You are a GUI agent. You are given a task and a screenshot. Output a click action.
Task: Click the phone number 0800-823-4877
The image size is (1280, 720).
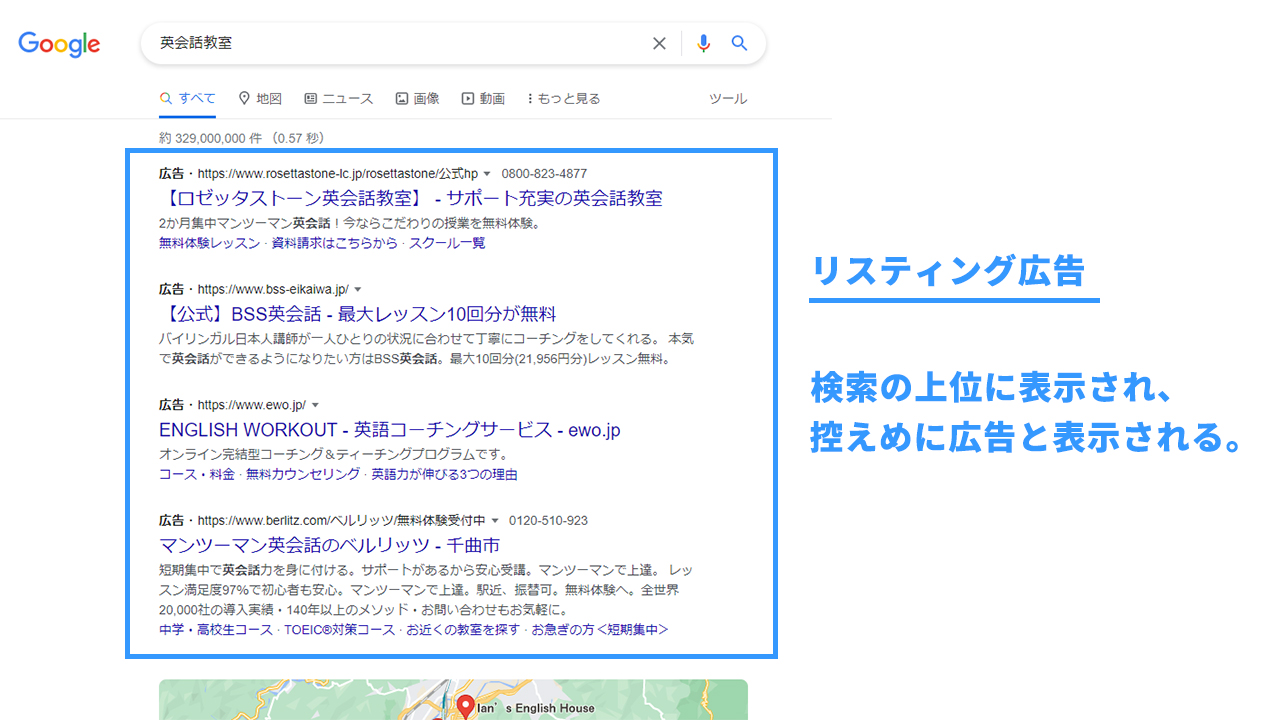click(x=544, y=174)
